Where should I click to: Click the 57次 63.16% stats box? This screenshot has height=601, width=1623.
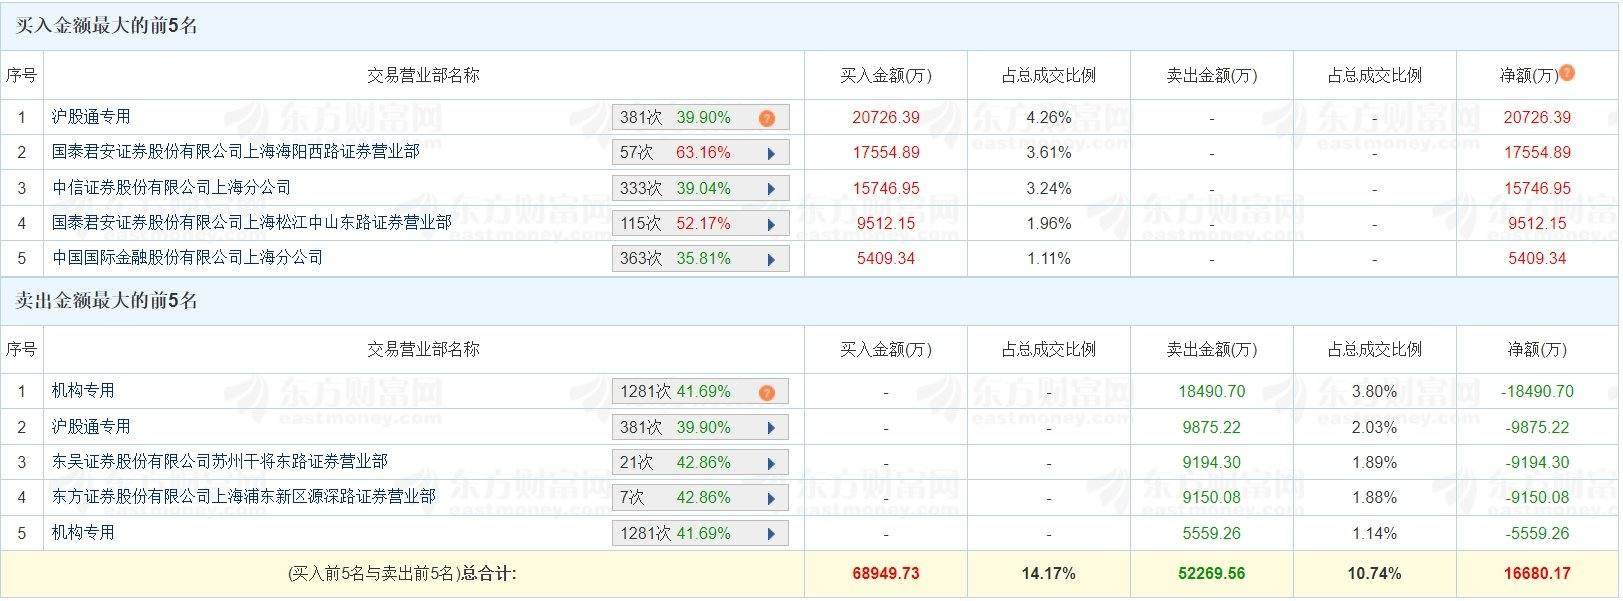pos(690,153)
